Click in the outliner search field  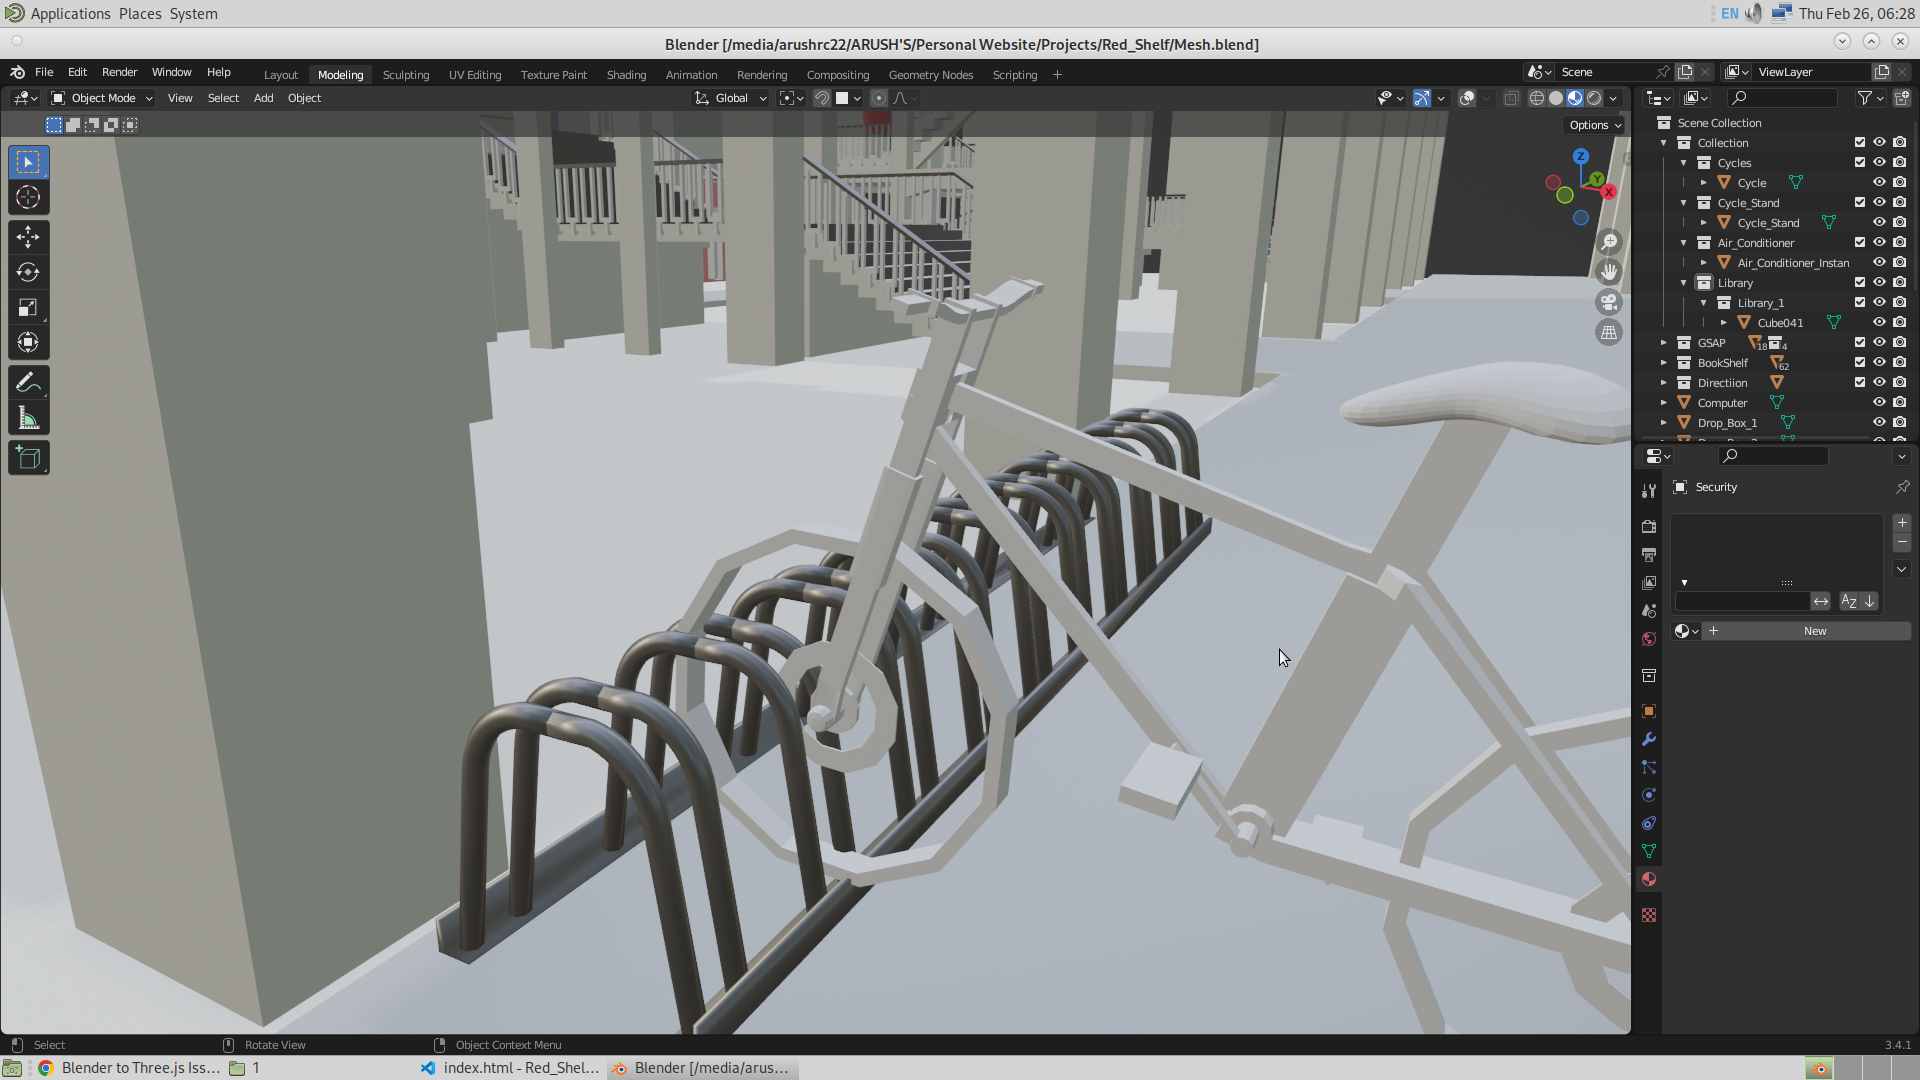click(1783, 97)
